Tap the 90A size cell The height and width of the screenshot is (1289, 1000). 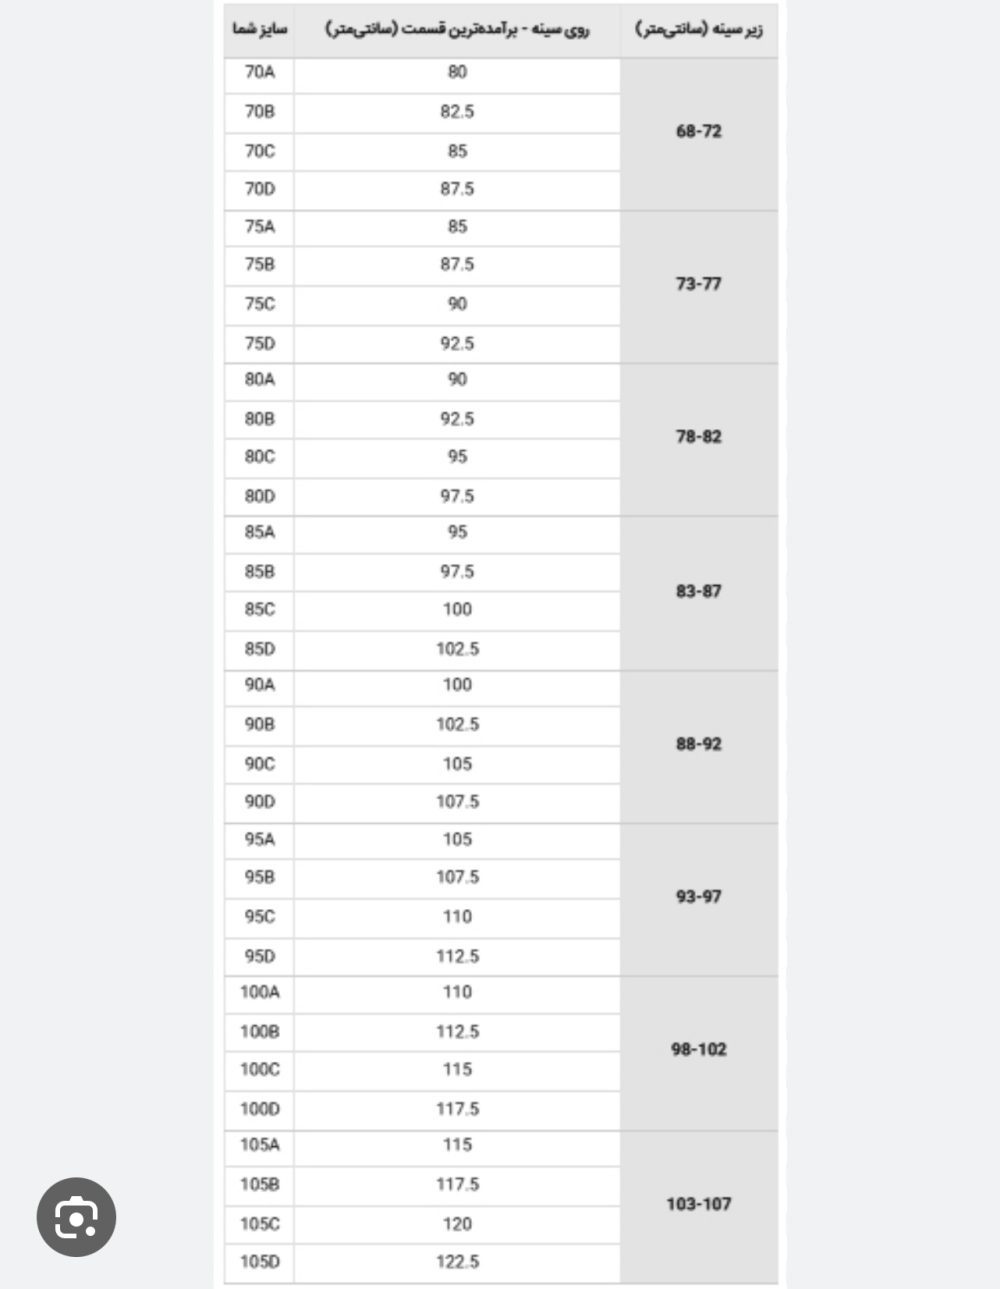(x=259, y=686)
